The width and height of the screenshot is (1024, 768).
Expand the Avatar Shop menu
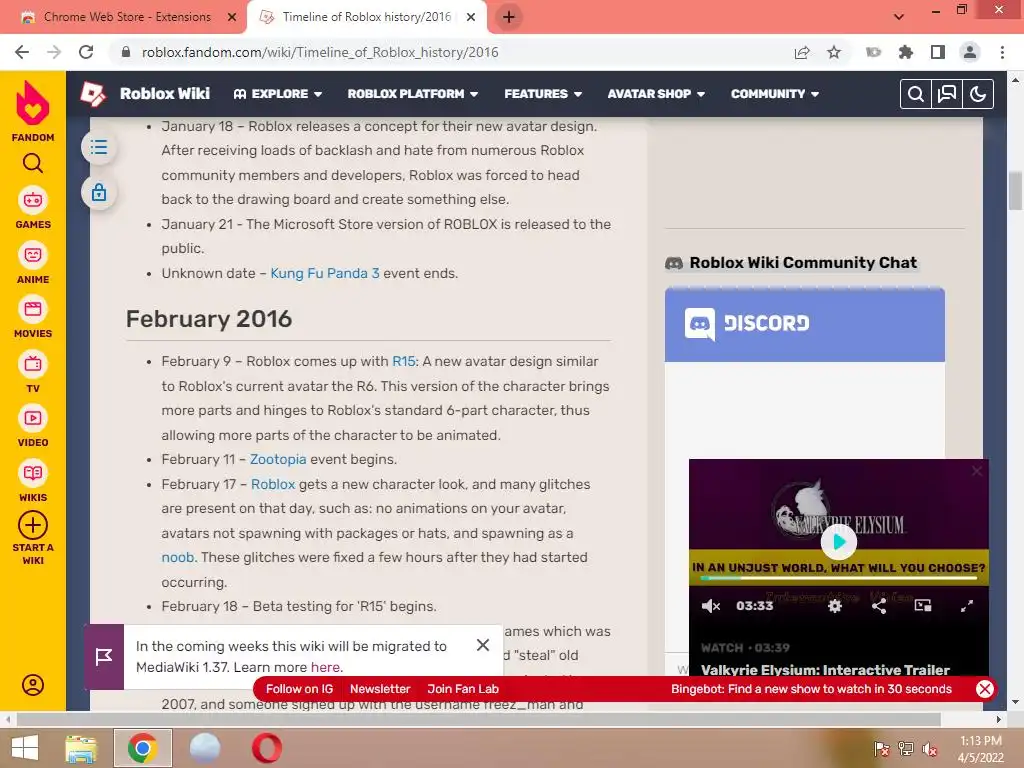(656, 94)
